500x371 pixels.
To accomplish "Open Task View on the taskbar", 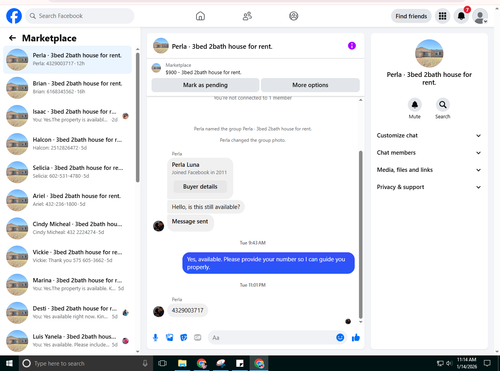I will (x=162, y=363).
